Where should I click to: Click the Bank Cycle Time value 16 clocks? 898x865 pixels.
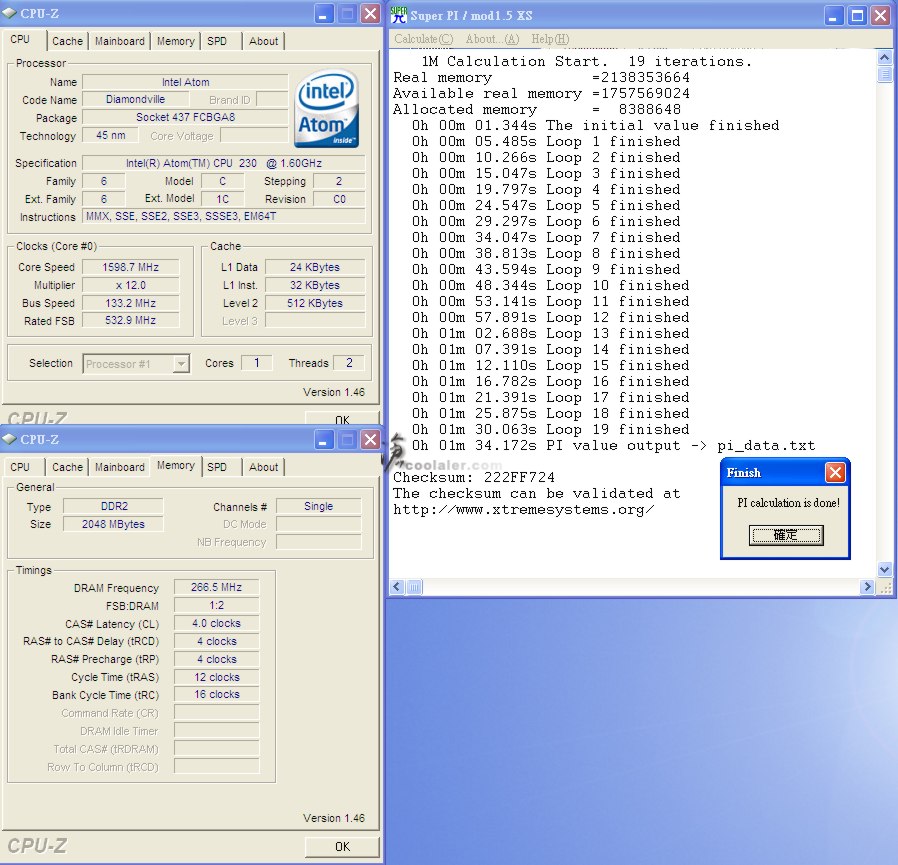[x=216, y=694]
